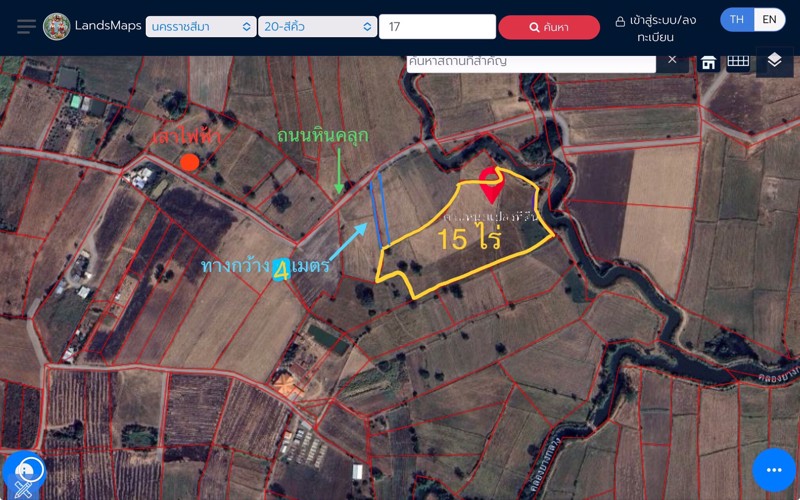Open the blue three-dots more menu
This screenshot has width=800, height=500.
pyautogui.click(x=773, y=469)
